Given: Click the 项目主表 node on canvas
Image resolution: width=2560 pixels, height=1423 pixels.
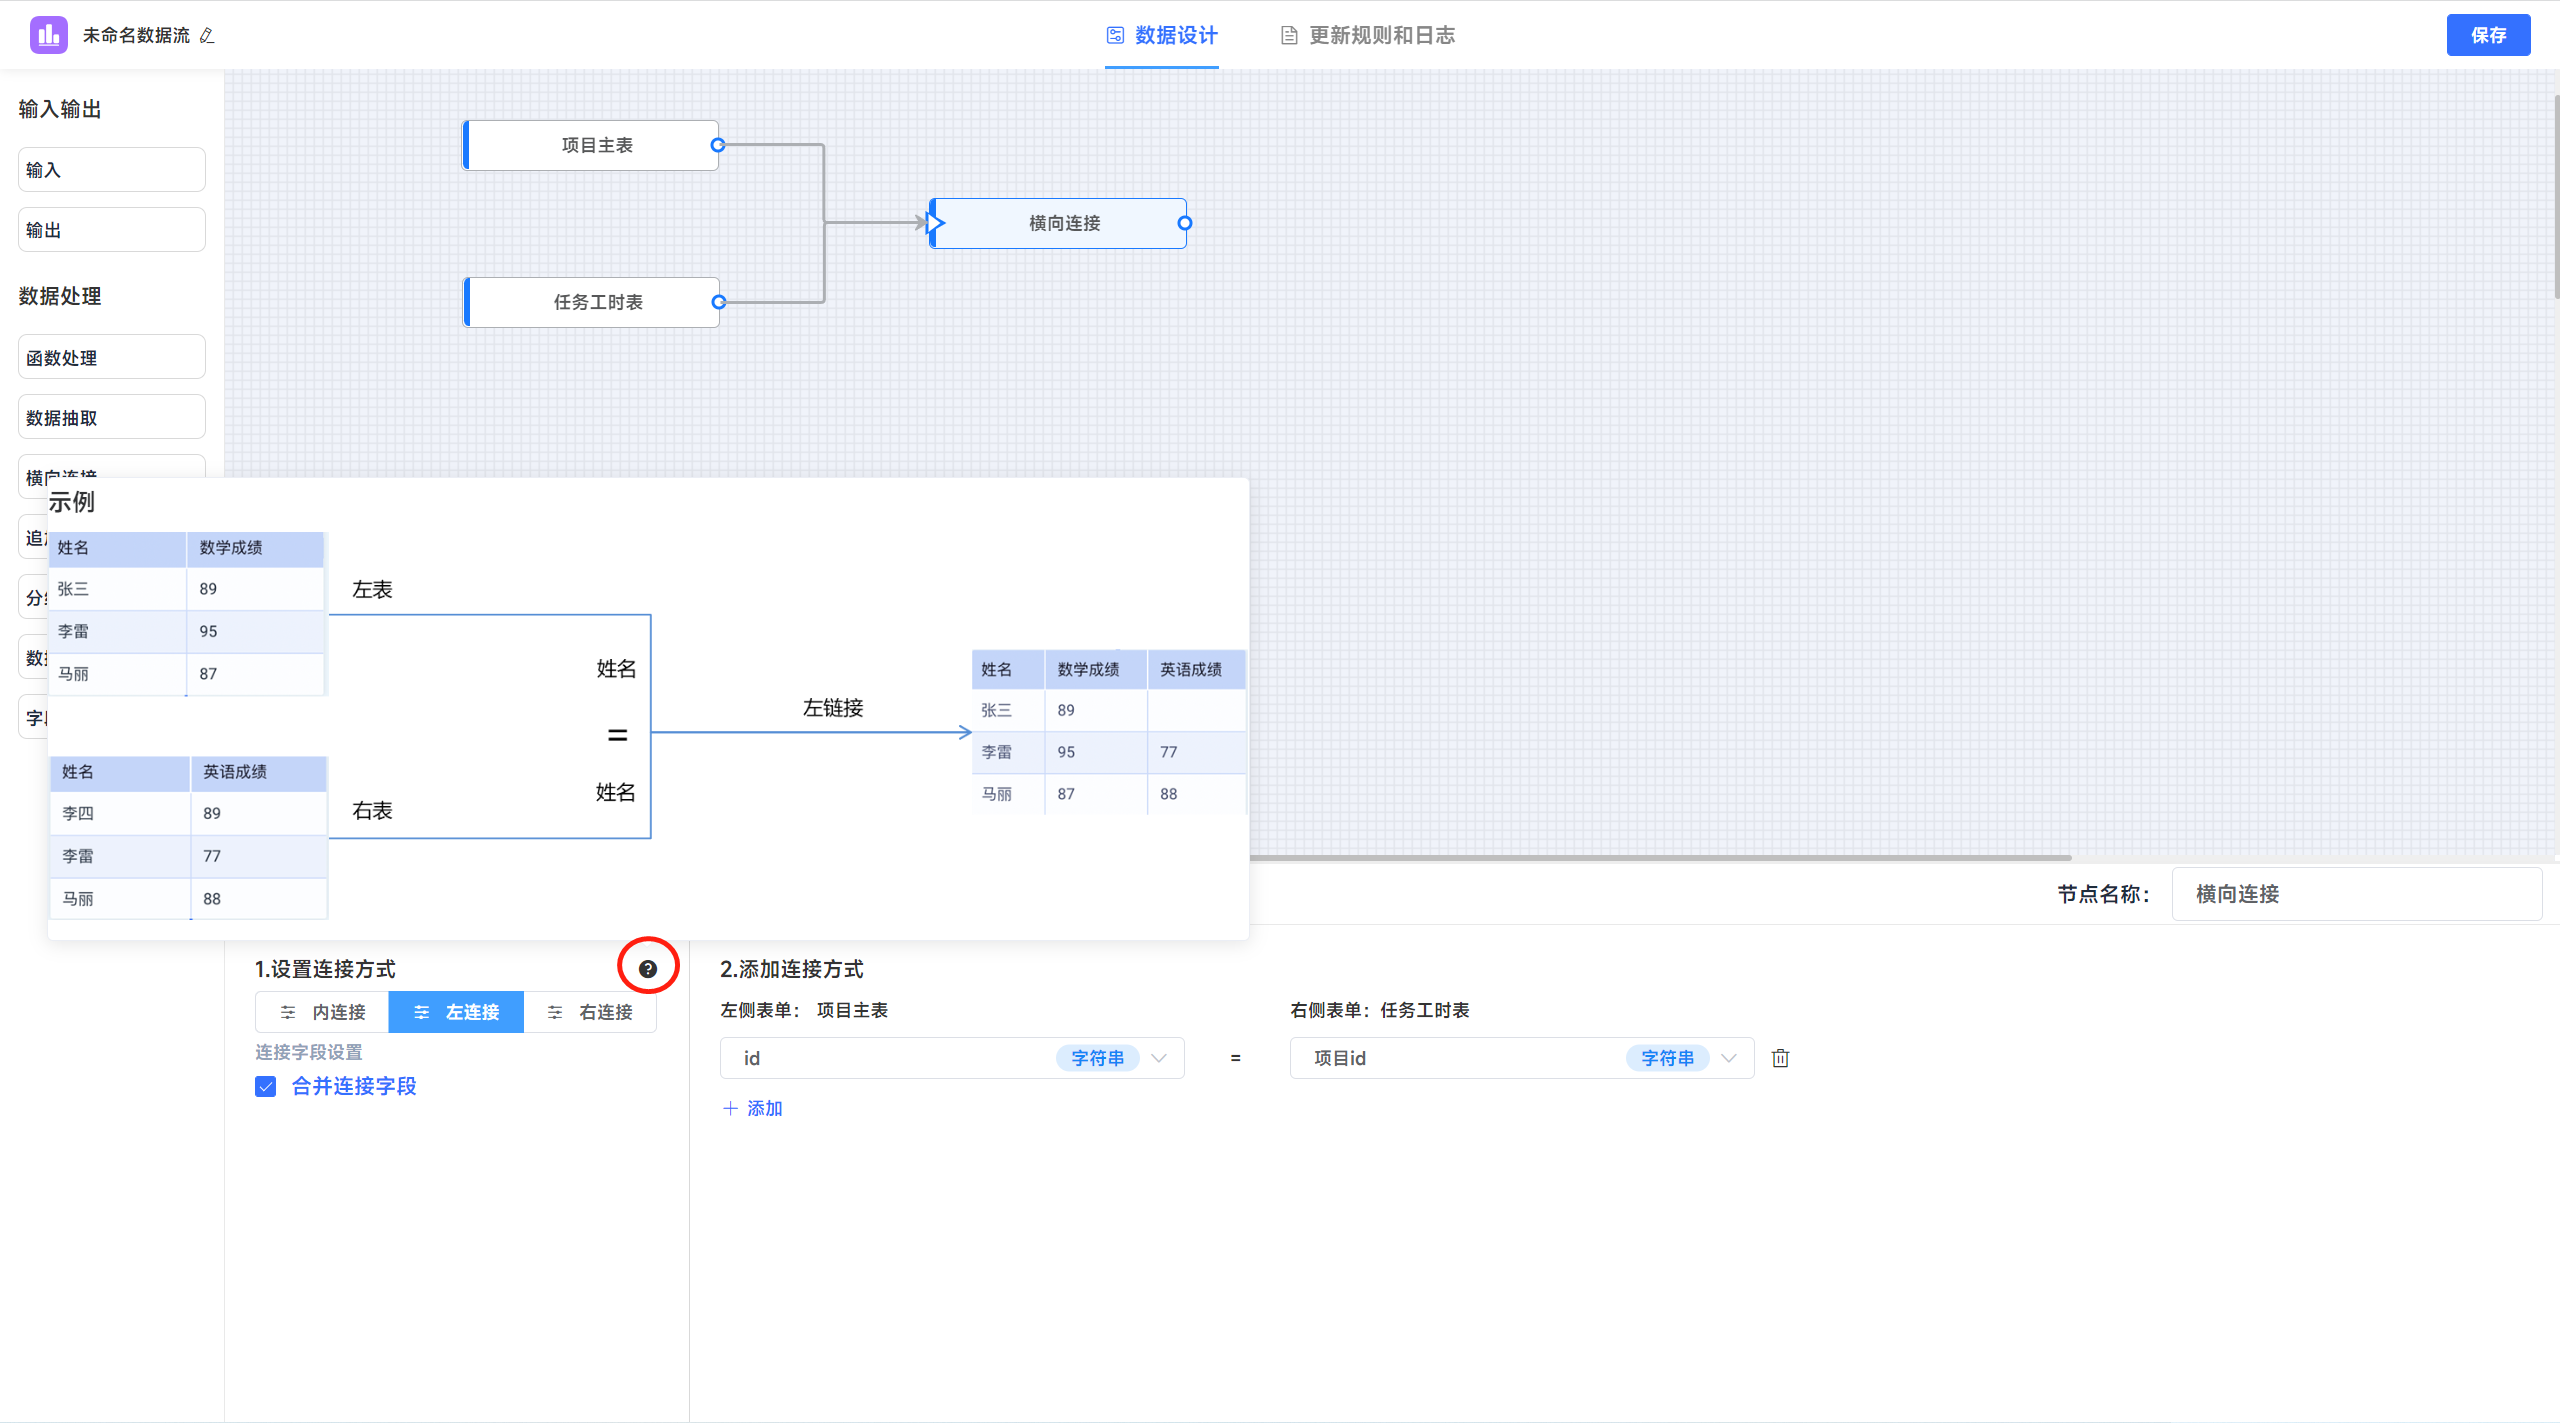Looking at the screenshot, I should (x=591, y=145).
